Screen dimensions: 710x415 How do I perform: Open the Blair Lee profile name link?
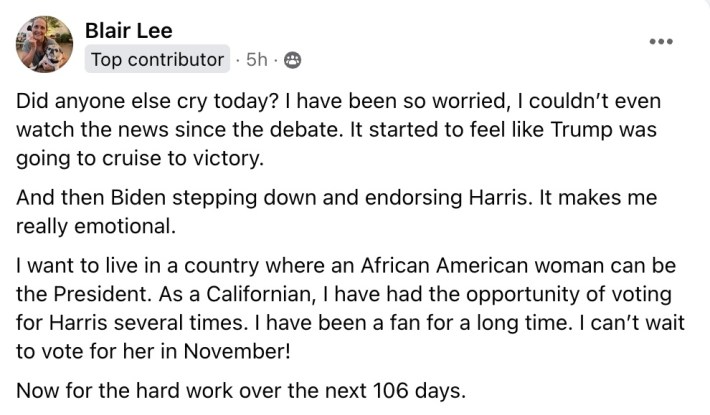(129, 30)
